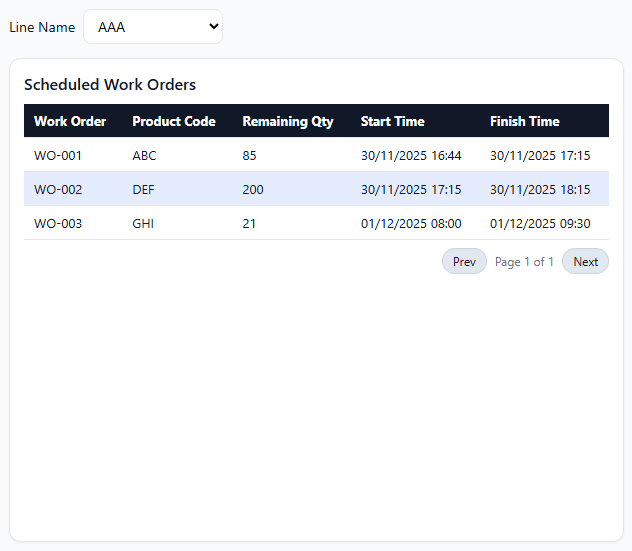Select the WO-003 work order cell
The width and height of the screenshot is (632, 551).
(x=58, y=224)
